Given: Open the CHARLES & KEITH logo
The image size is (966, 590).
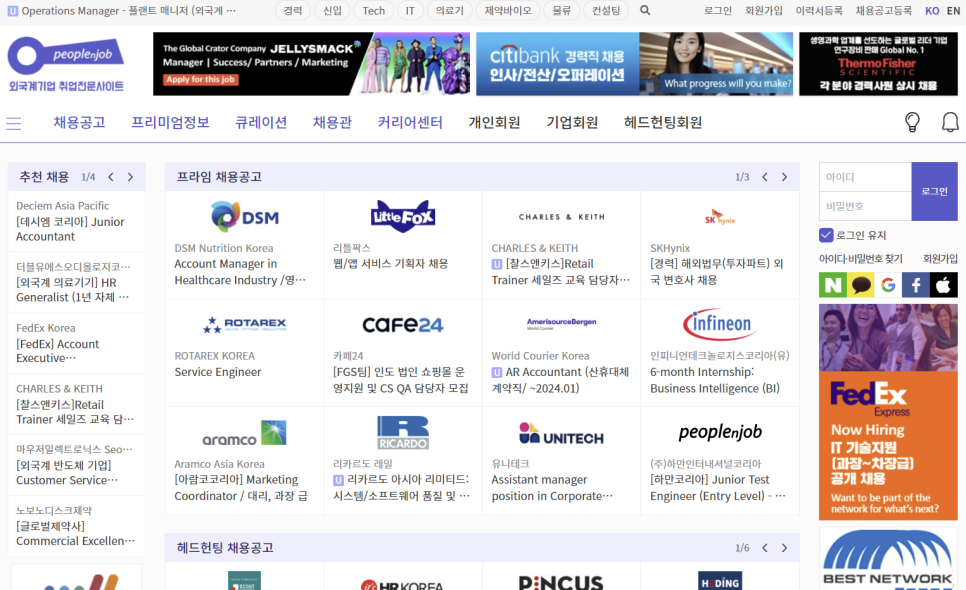Looking at the screenshot, I should (x=561, y=217).
